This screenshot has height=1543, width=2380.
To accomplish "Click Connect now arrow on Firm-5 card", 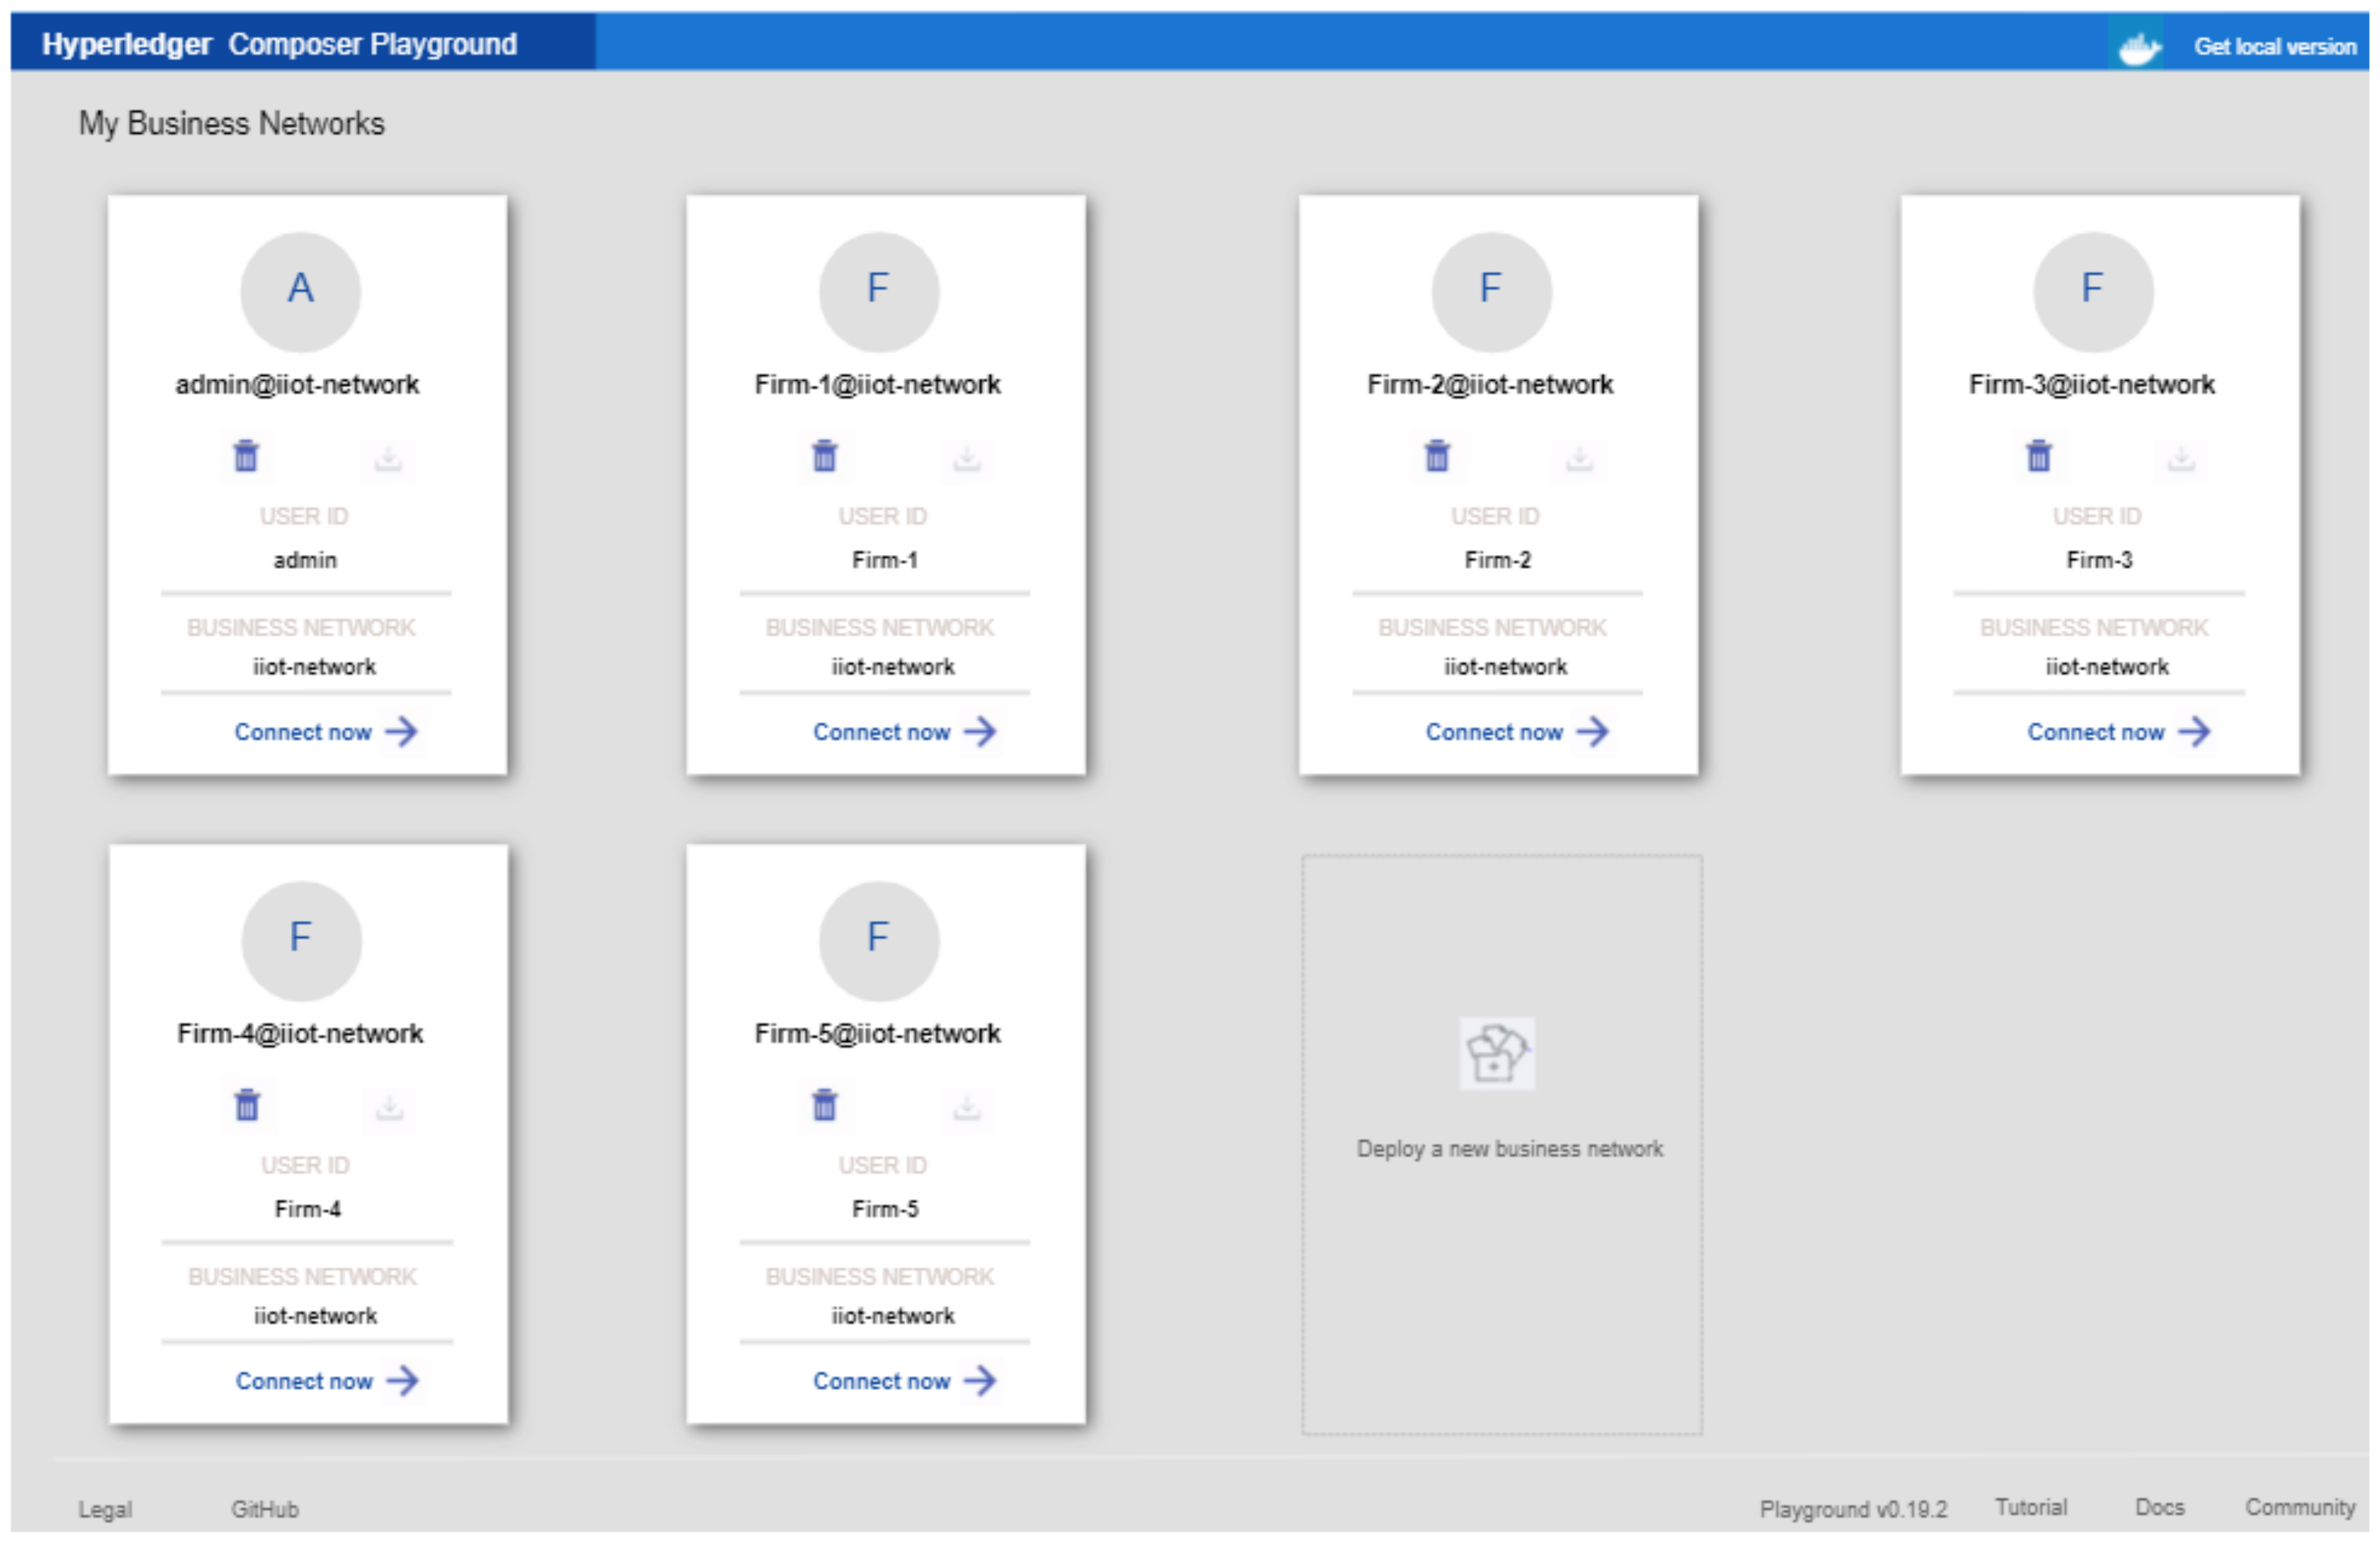I will click(x=980, y=1381).
